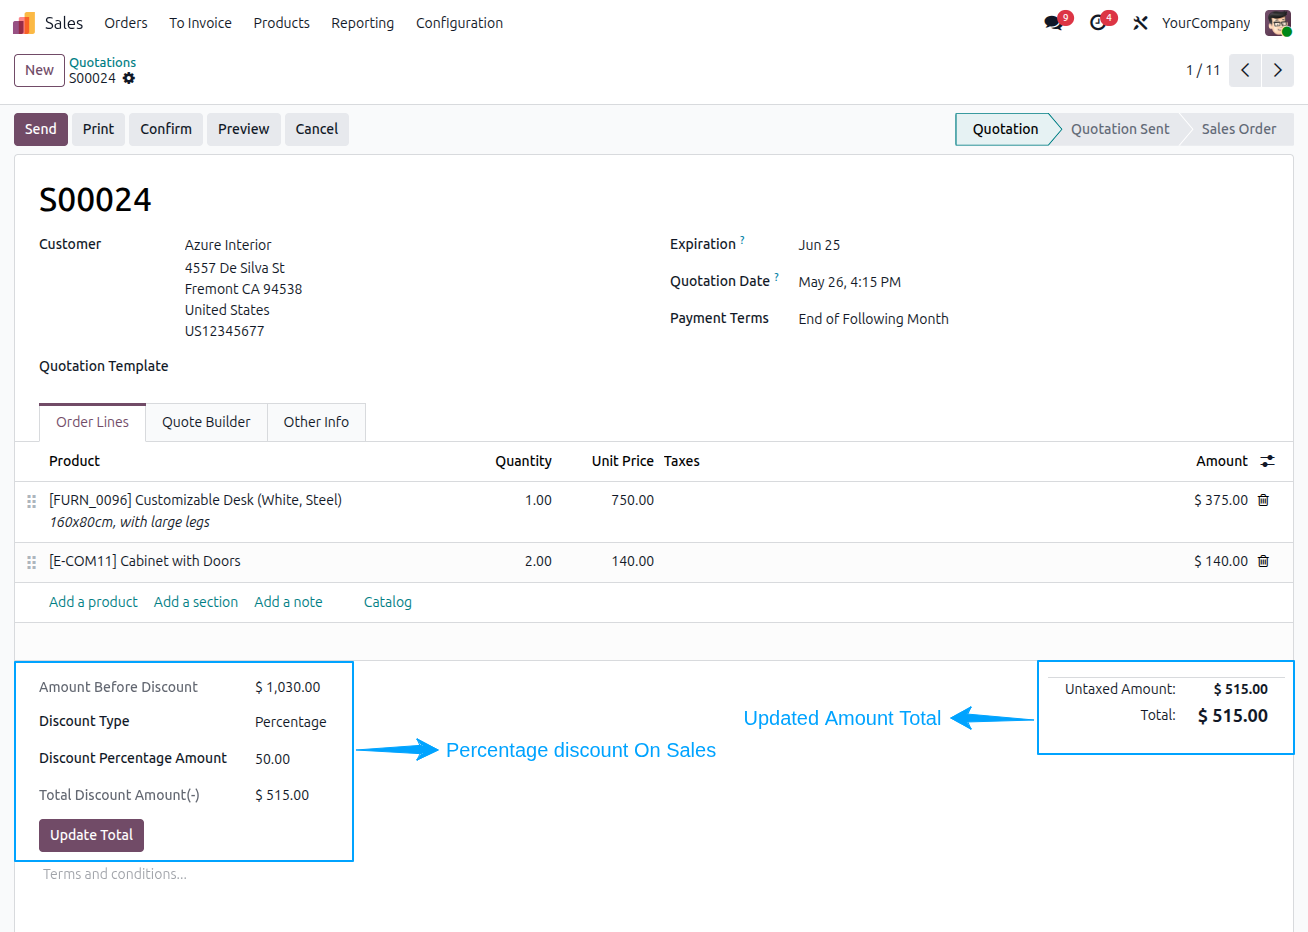Open the Reporting menu

362,23
